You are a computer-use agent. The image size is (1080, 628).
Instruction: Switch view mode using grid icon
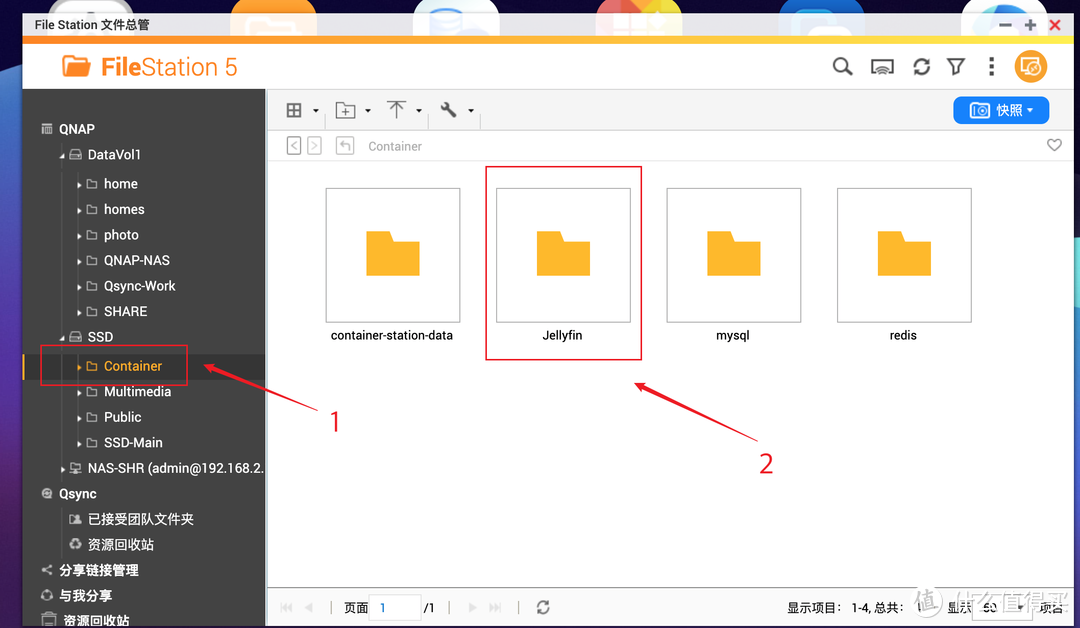click(x=294, y=110)
